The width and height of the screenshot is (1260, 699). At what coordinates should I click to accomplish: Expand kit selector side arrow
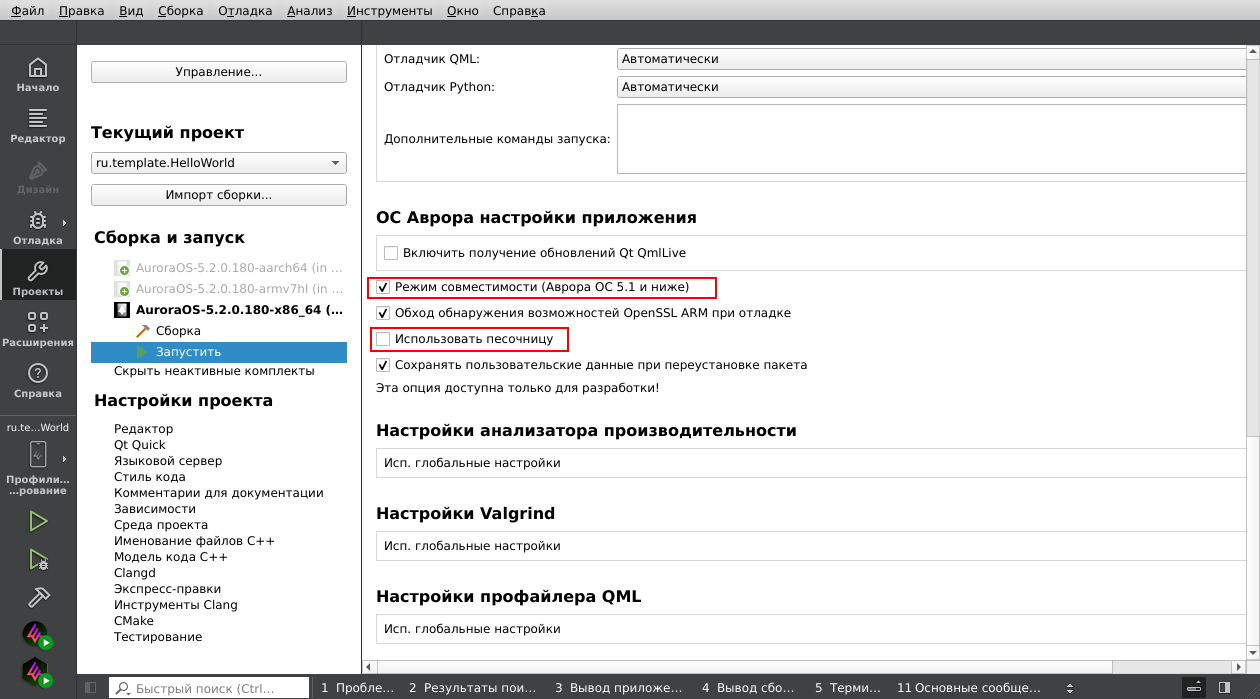click(x=65, y=459)
